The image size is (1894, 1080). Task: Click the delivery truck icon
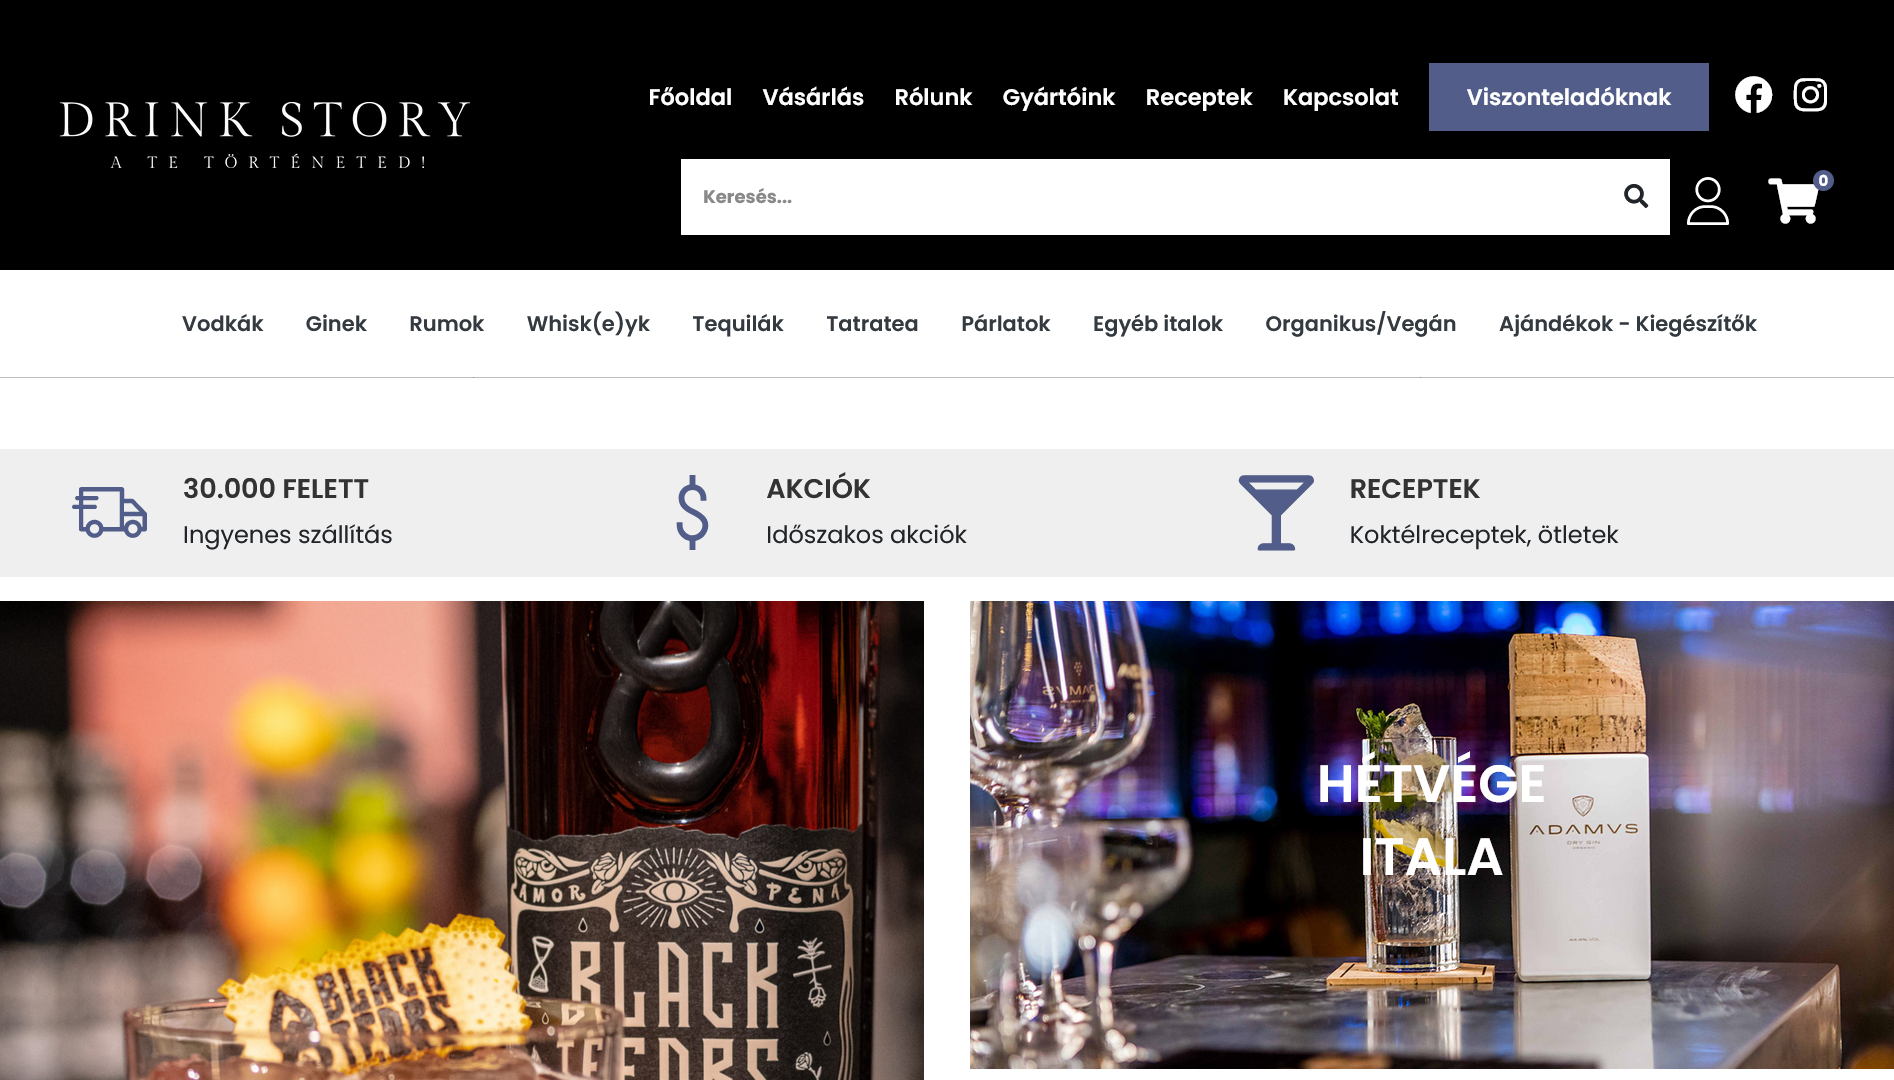tap(110, 512)
